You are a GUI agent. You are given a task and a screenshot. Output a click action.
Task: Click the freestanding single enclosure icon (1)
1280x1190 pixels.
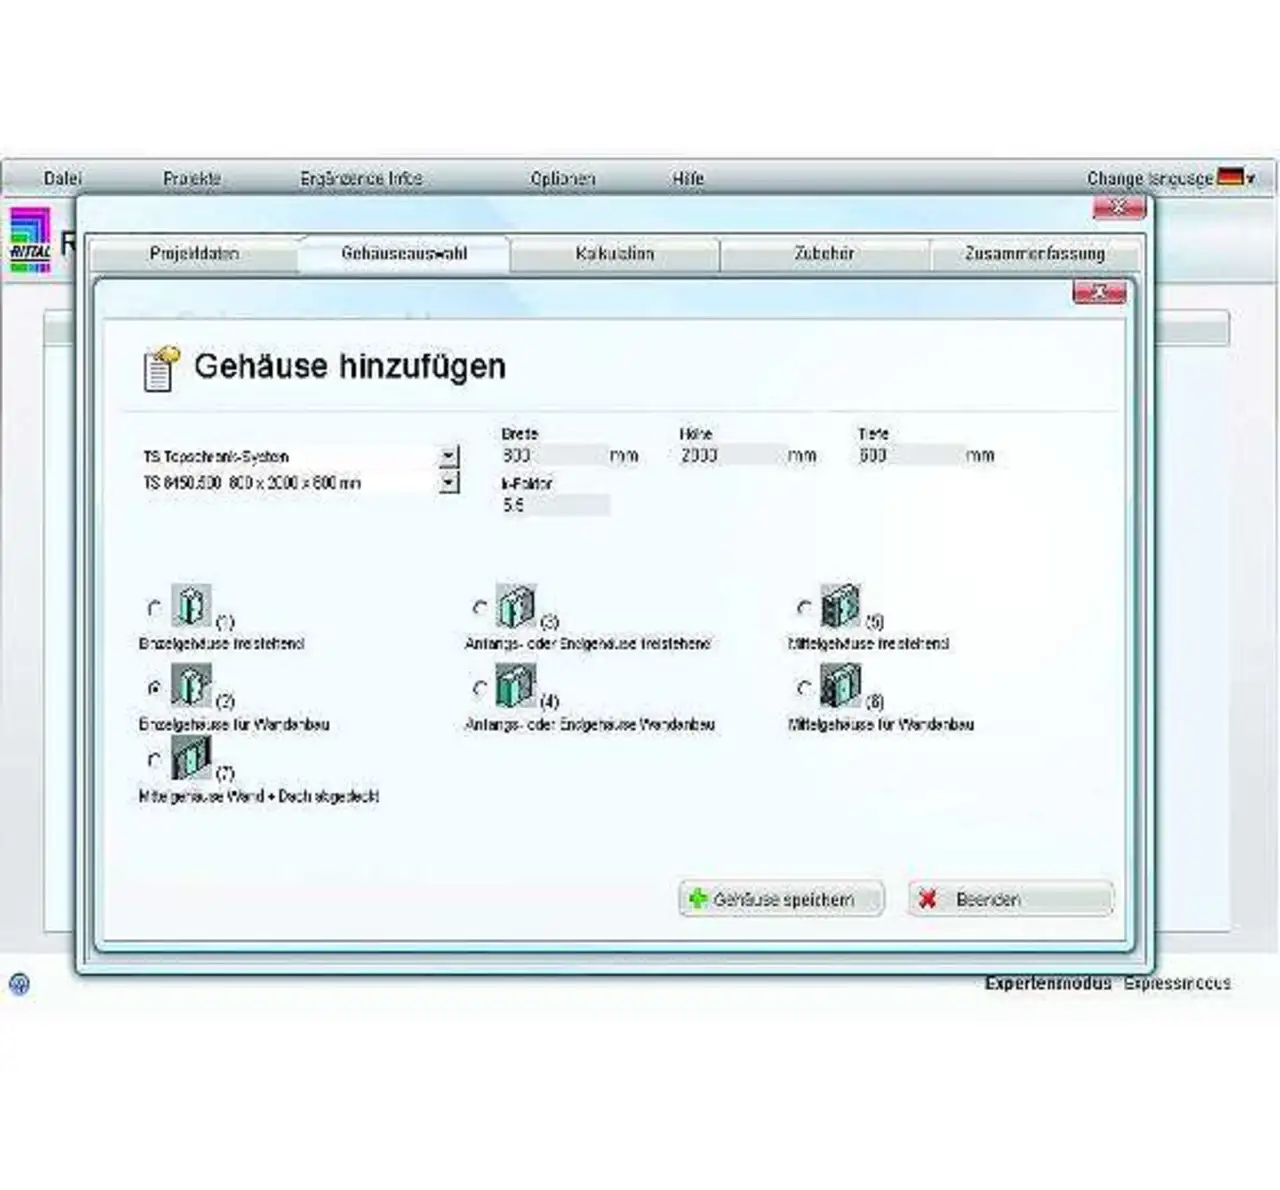pyautogui.click(x=190, y=606)
